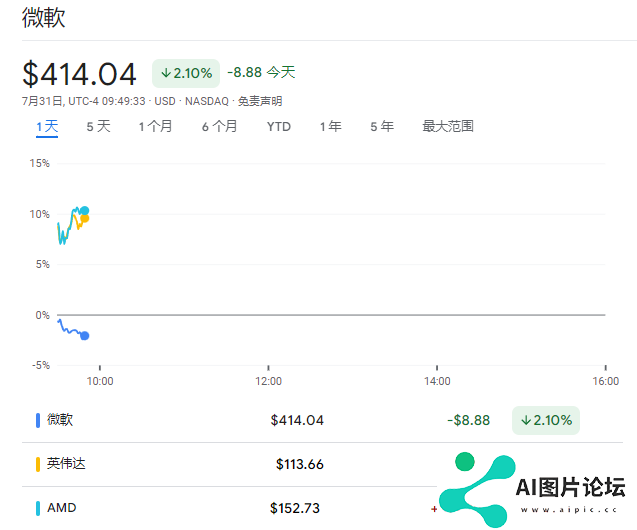This screenshot has height=530, width=637.
Task: Click the yellow 英伟达 endpoint dot on the chart
Action: [84, 219]
